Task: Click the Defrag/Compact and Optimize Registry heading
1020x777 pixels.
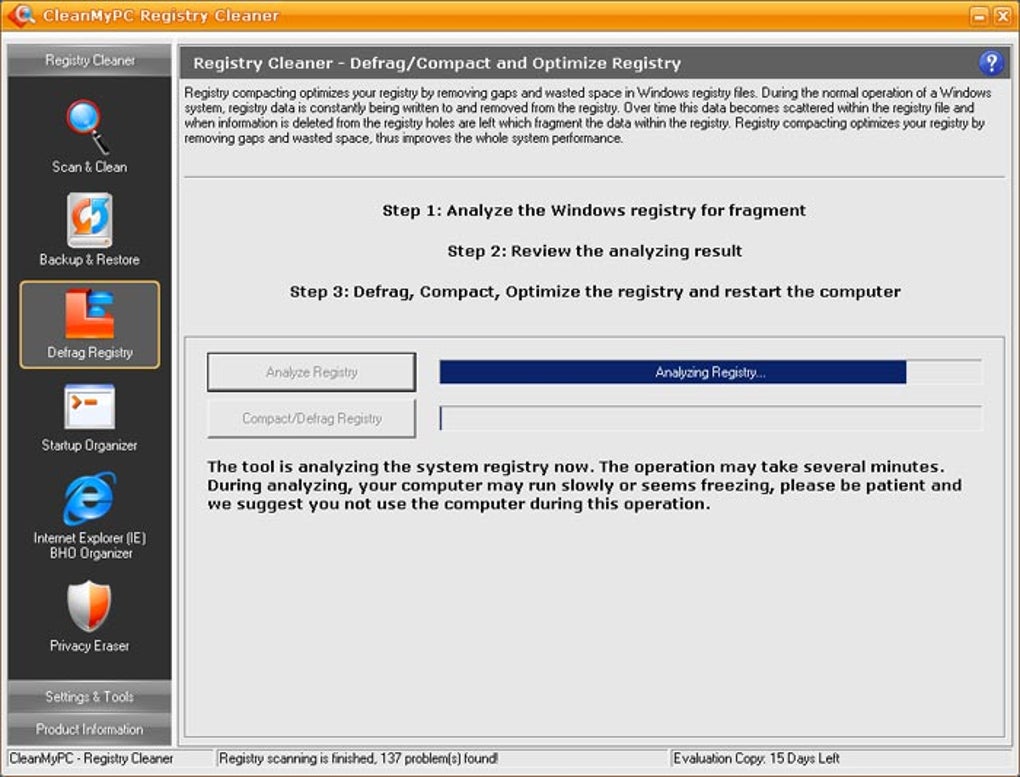Action: click(437, 63)
